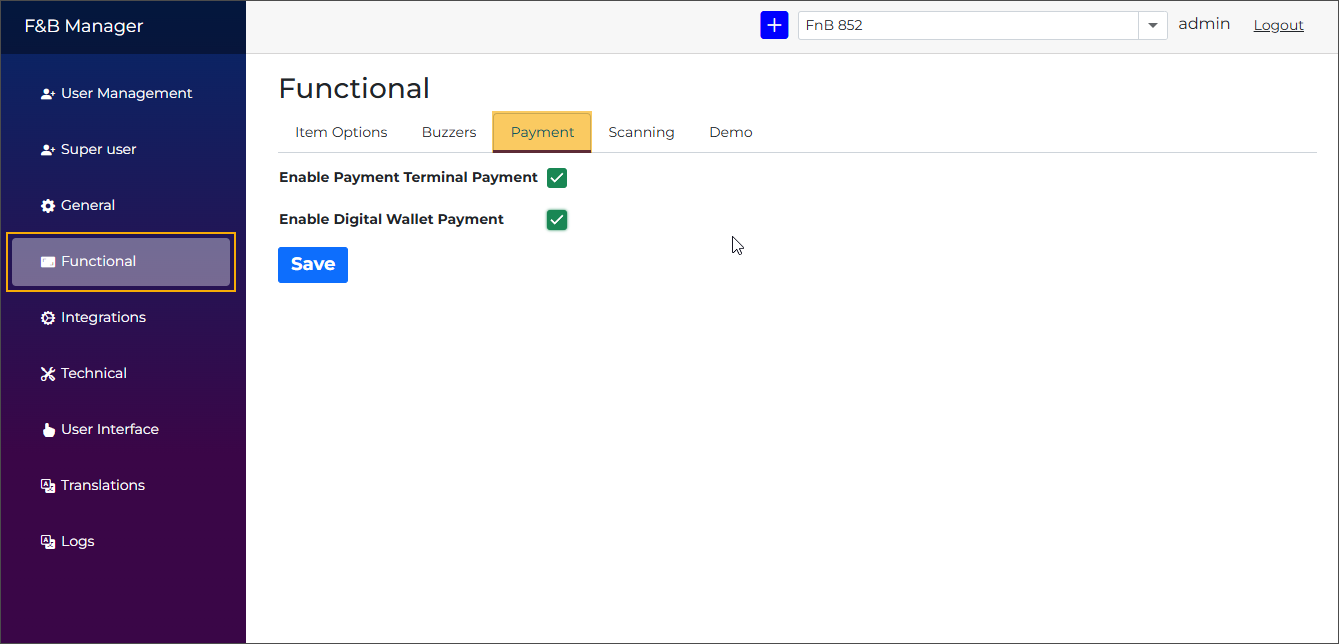Click the blue plus icon near the top
The width and height of the screenshot is (1339, 644).
pyautogui.click(x=774, y=24)
